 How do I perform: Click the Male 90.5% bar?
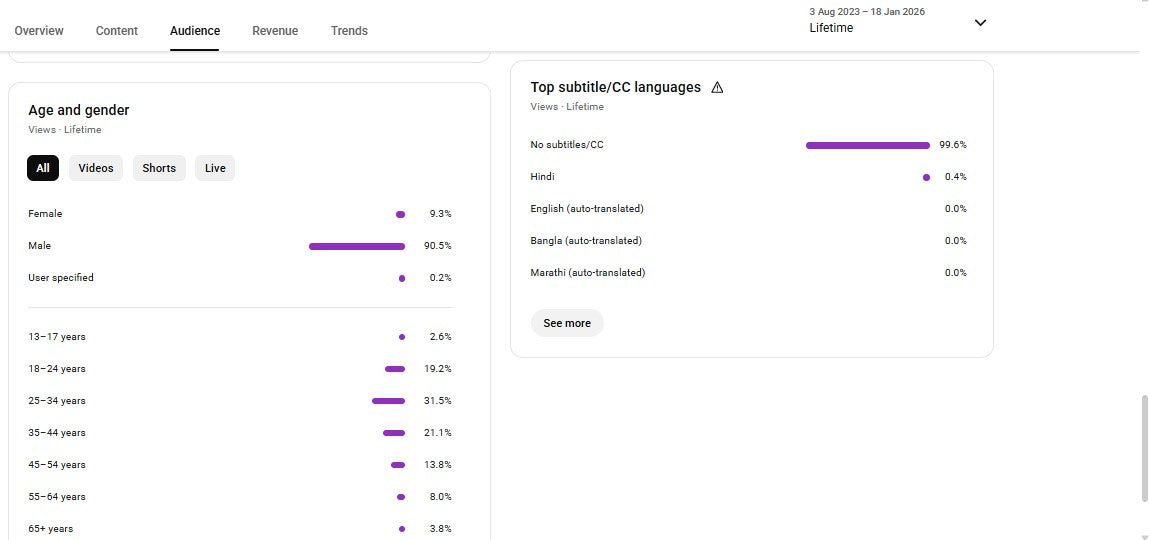click(x=357, y=246)
